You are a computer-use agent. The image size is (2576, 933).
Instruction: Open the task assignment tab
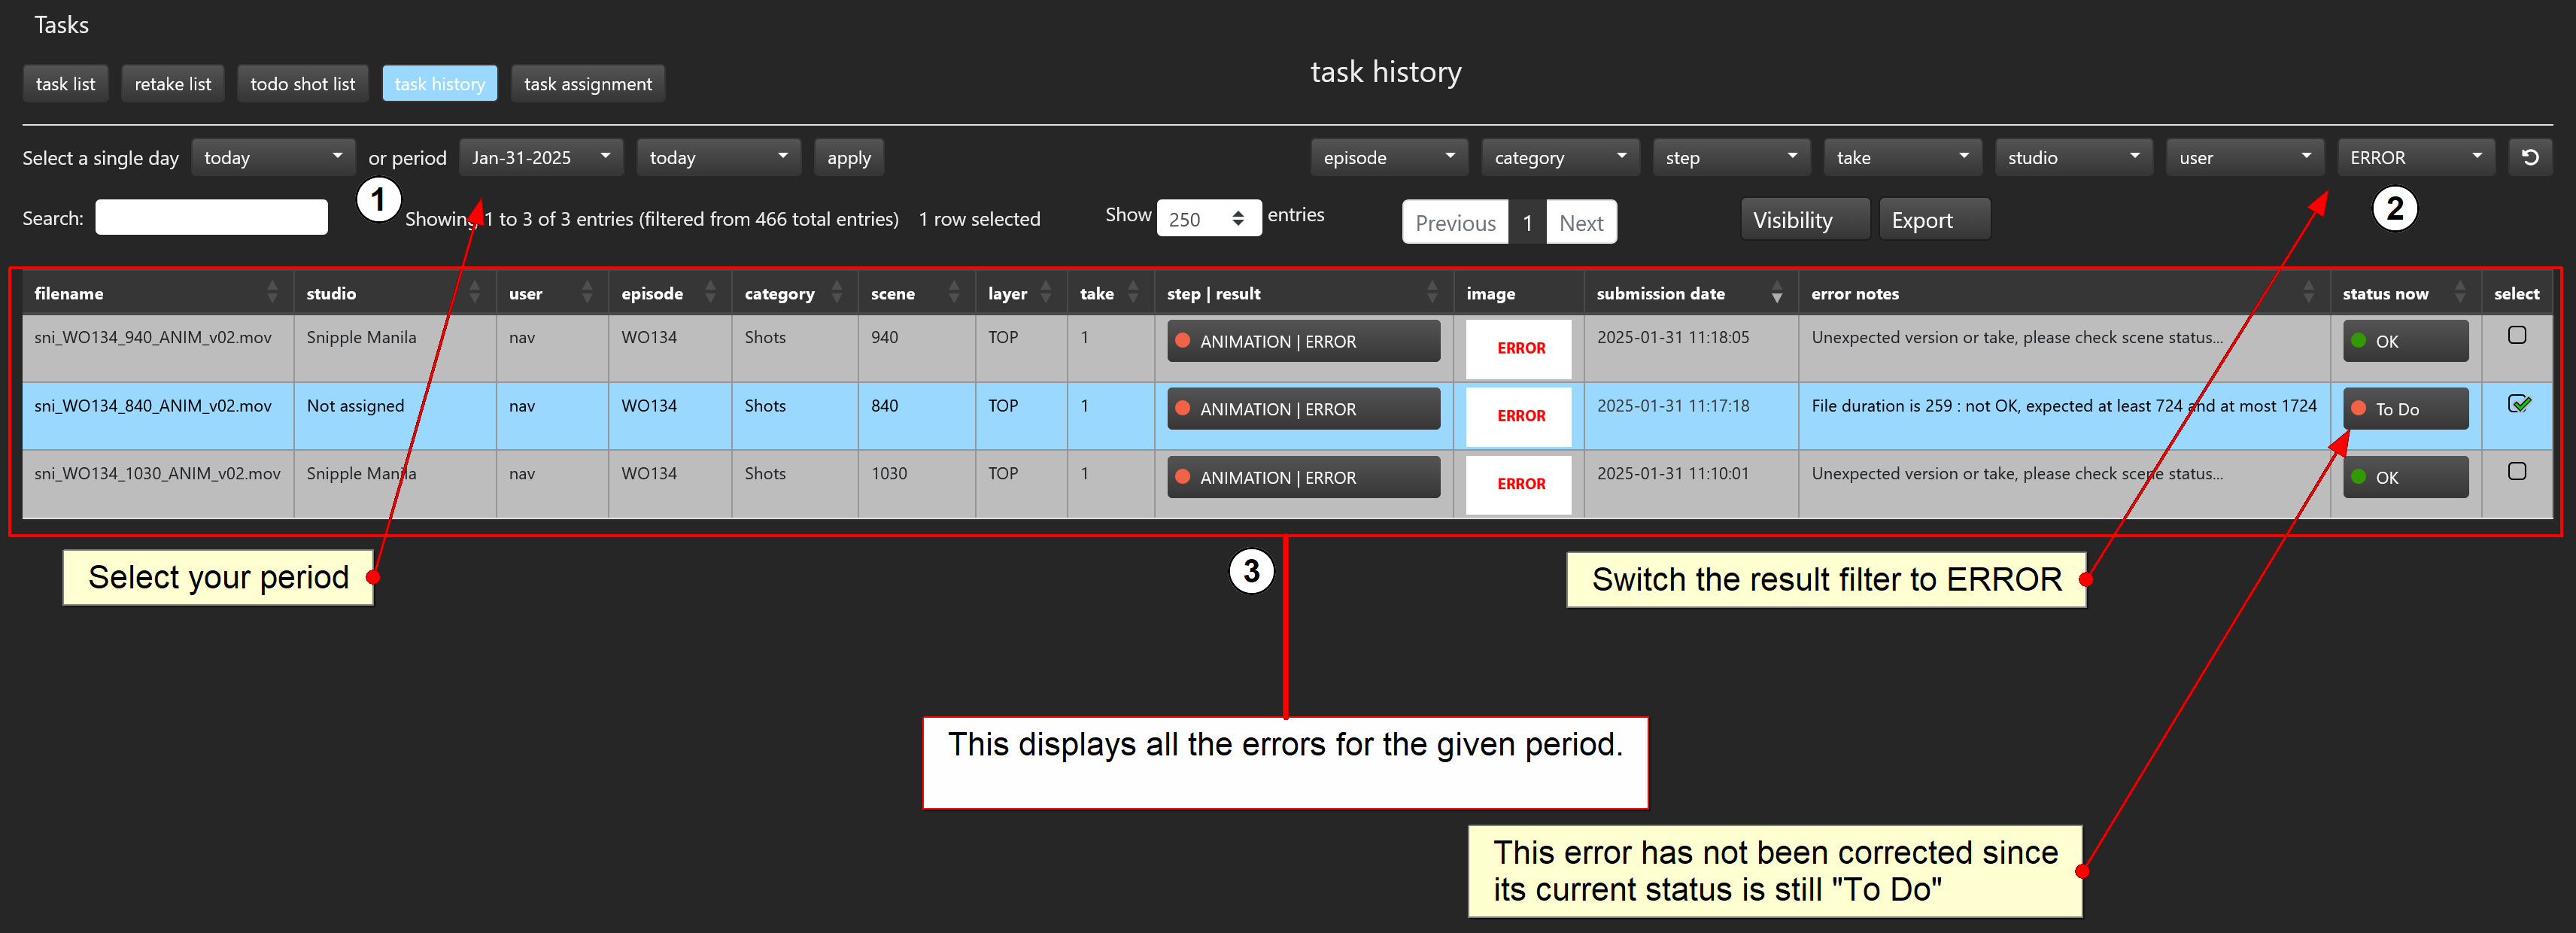coord(587,84)
